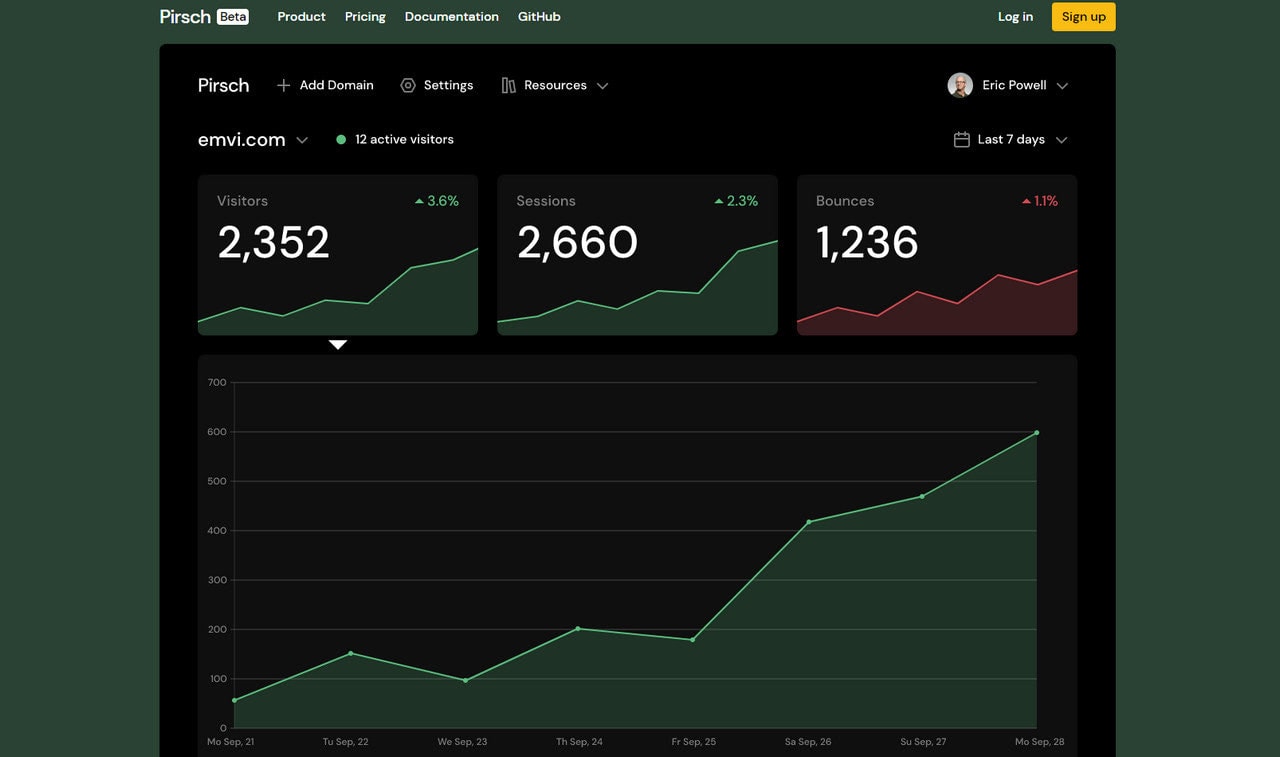Click the Mo Sep, 28 chart data point
Screen dimensions: 1280x757
click(x=1037, y=433)
